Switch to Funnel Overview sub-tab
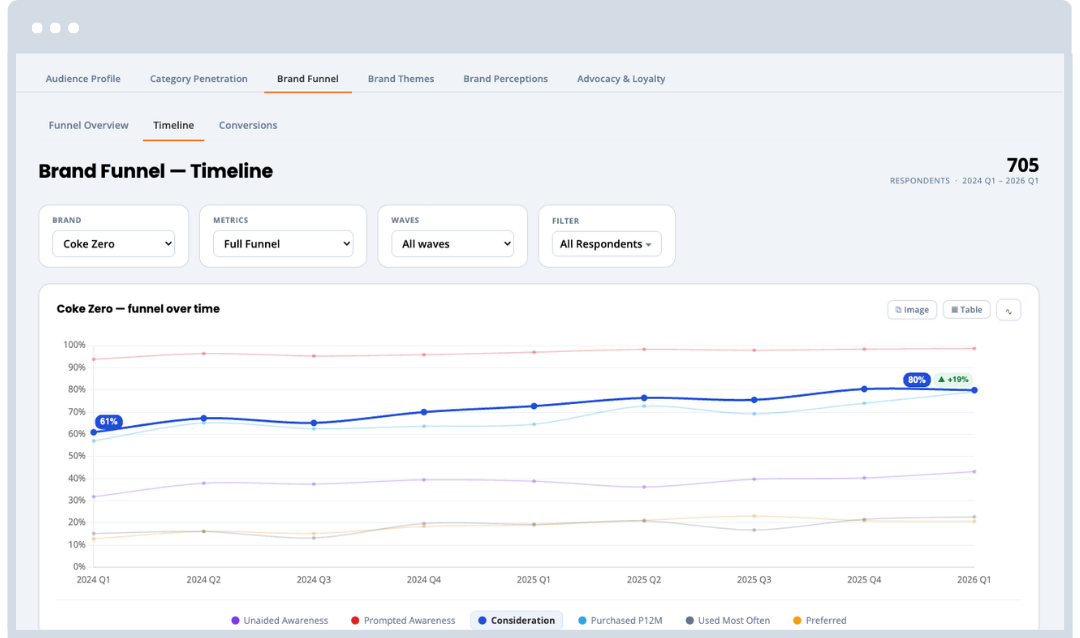This screenshot has height=638, width=1080. (x=88, y=125)
